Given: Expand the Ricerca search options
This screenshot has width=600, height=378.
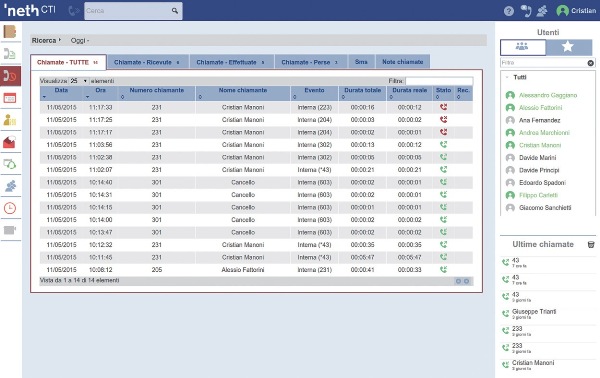Looking at the screenshot, I should [46, 40].
